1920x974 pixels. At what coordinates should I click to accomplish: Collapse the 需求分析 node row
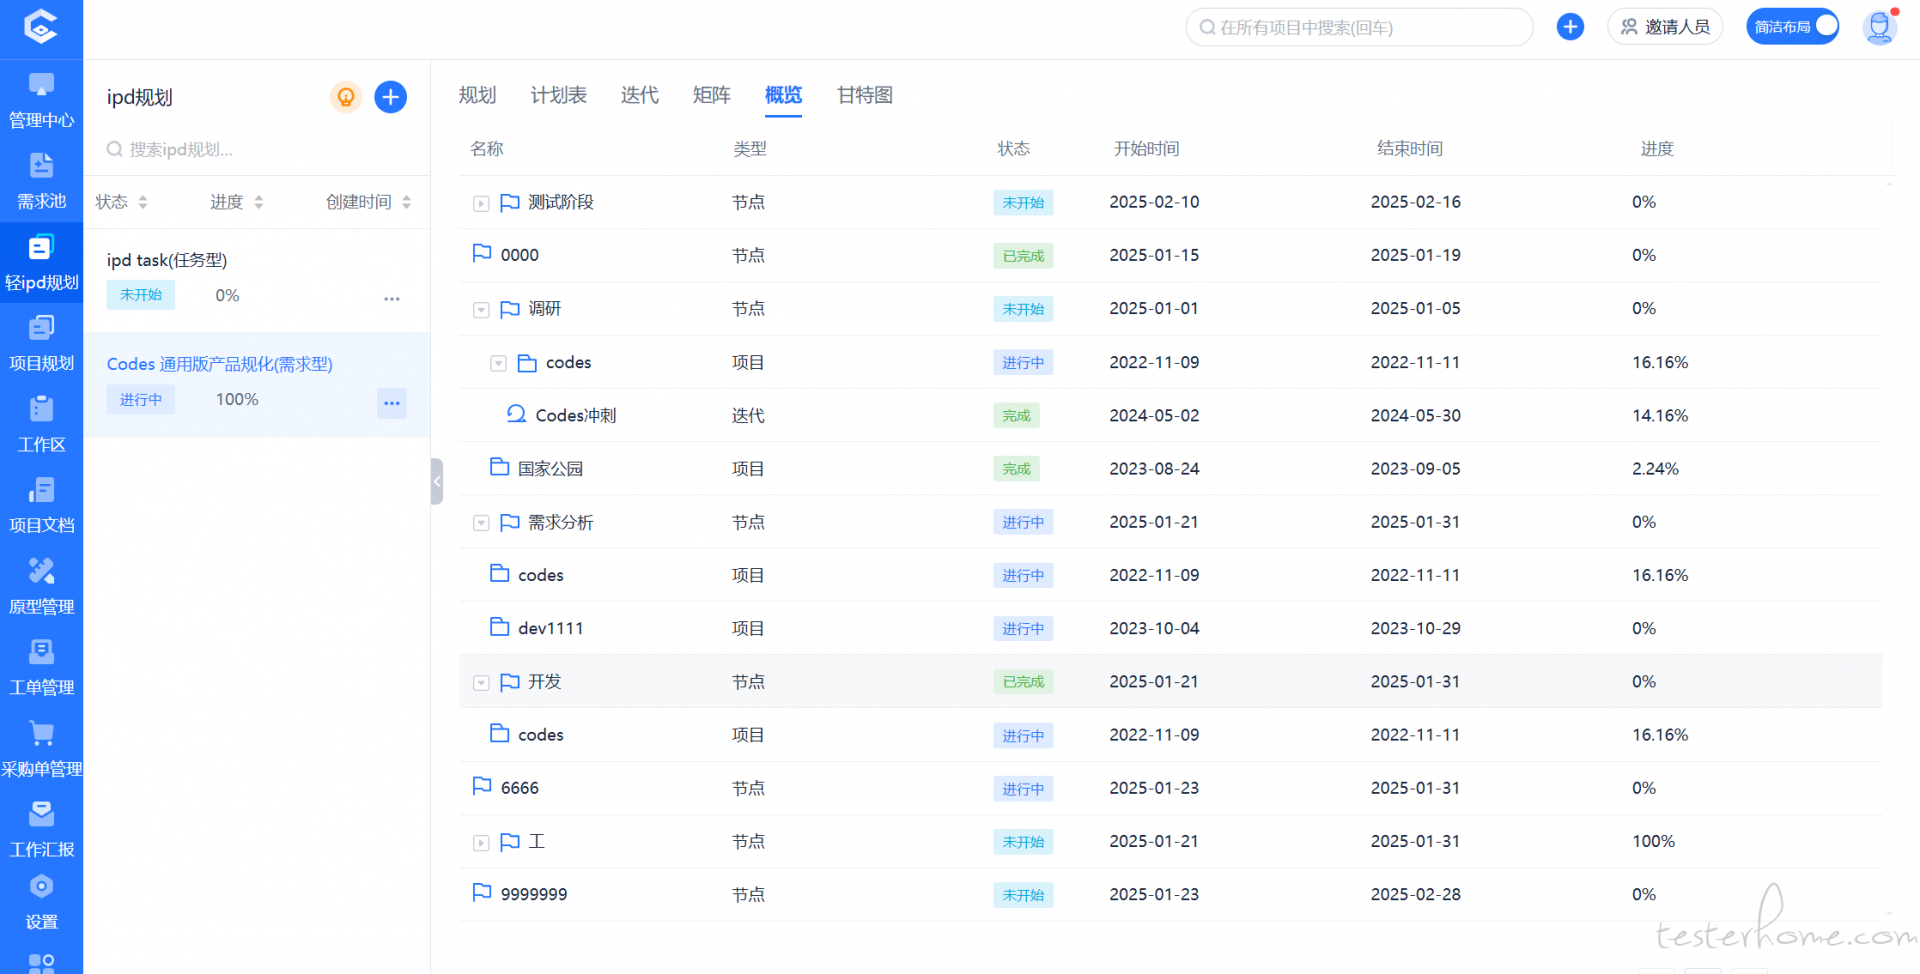tap(481, 523)
